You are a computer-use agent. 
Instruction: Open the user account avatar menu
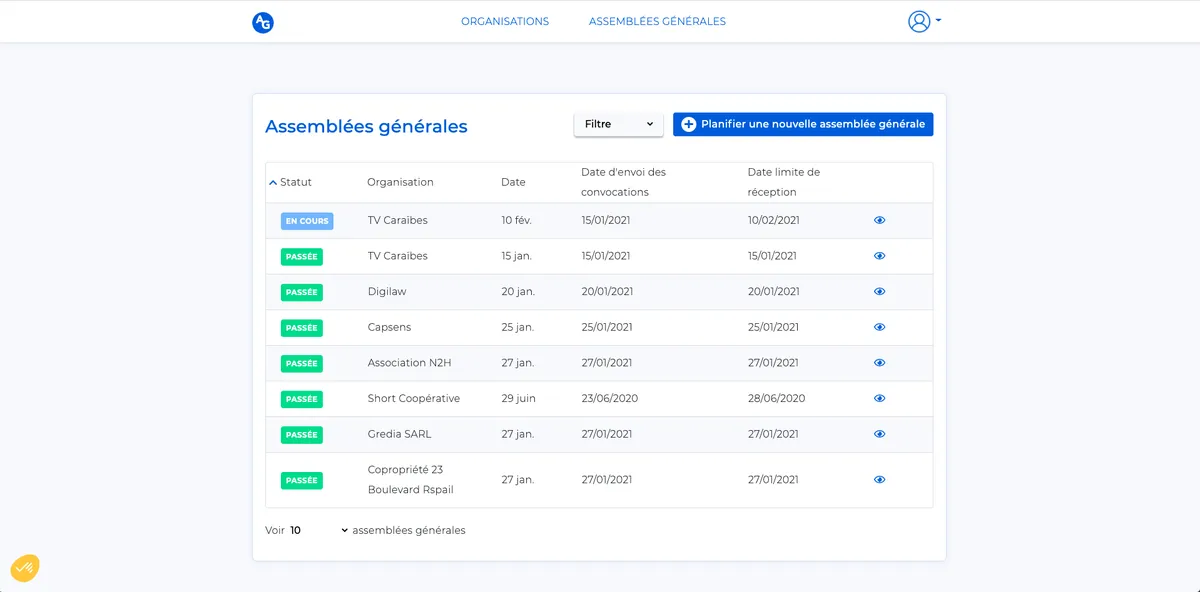(919, 21)
